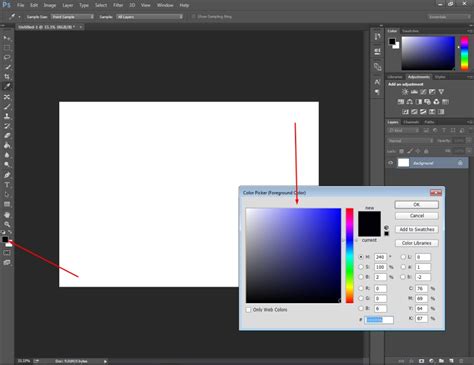
Task: Select the Rectangle shape tool
Action: [x=7, y=204]
